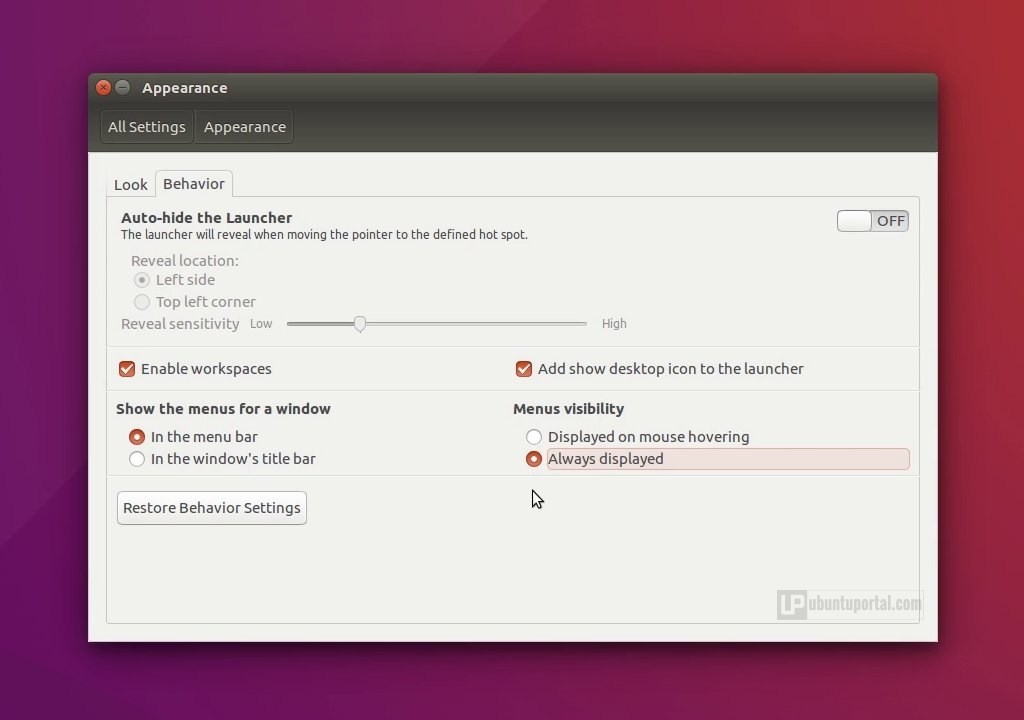Click the High sensitivity label

pos(614,323)
